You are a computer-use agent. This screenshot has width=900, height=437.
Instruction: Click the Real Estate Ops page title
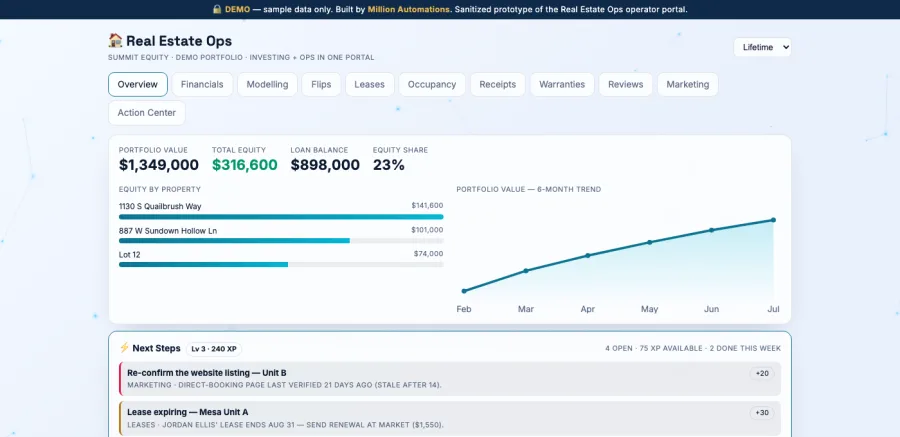pyautogui.click(x=179, y=41)
